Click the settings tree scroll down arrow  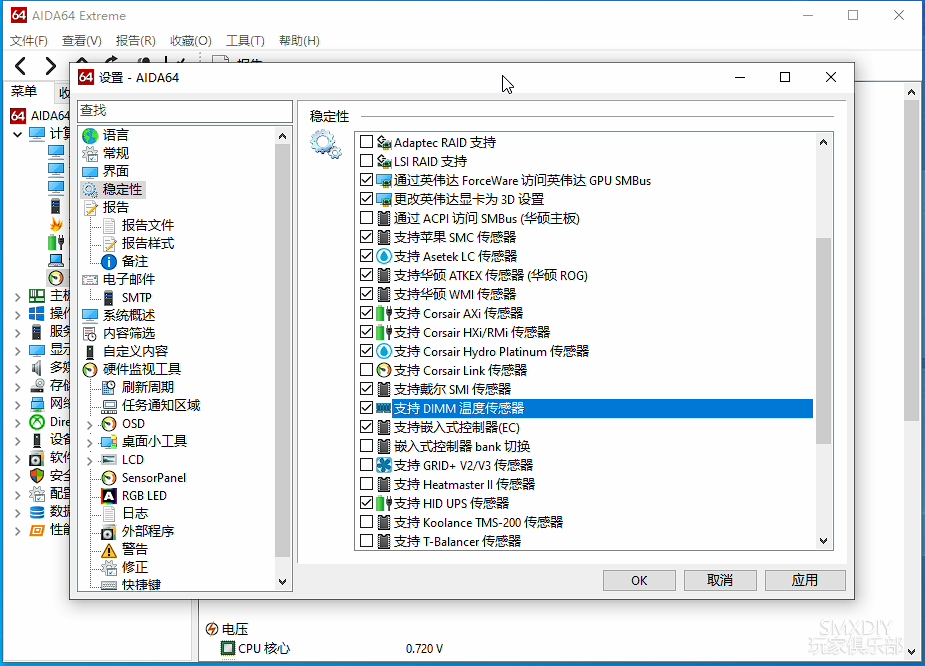[283, 582]
